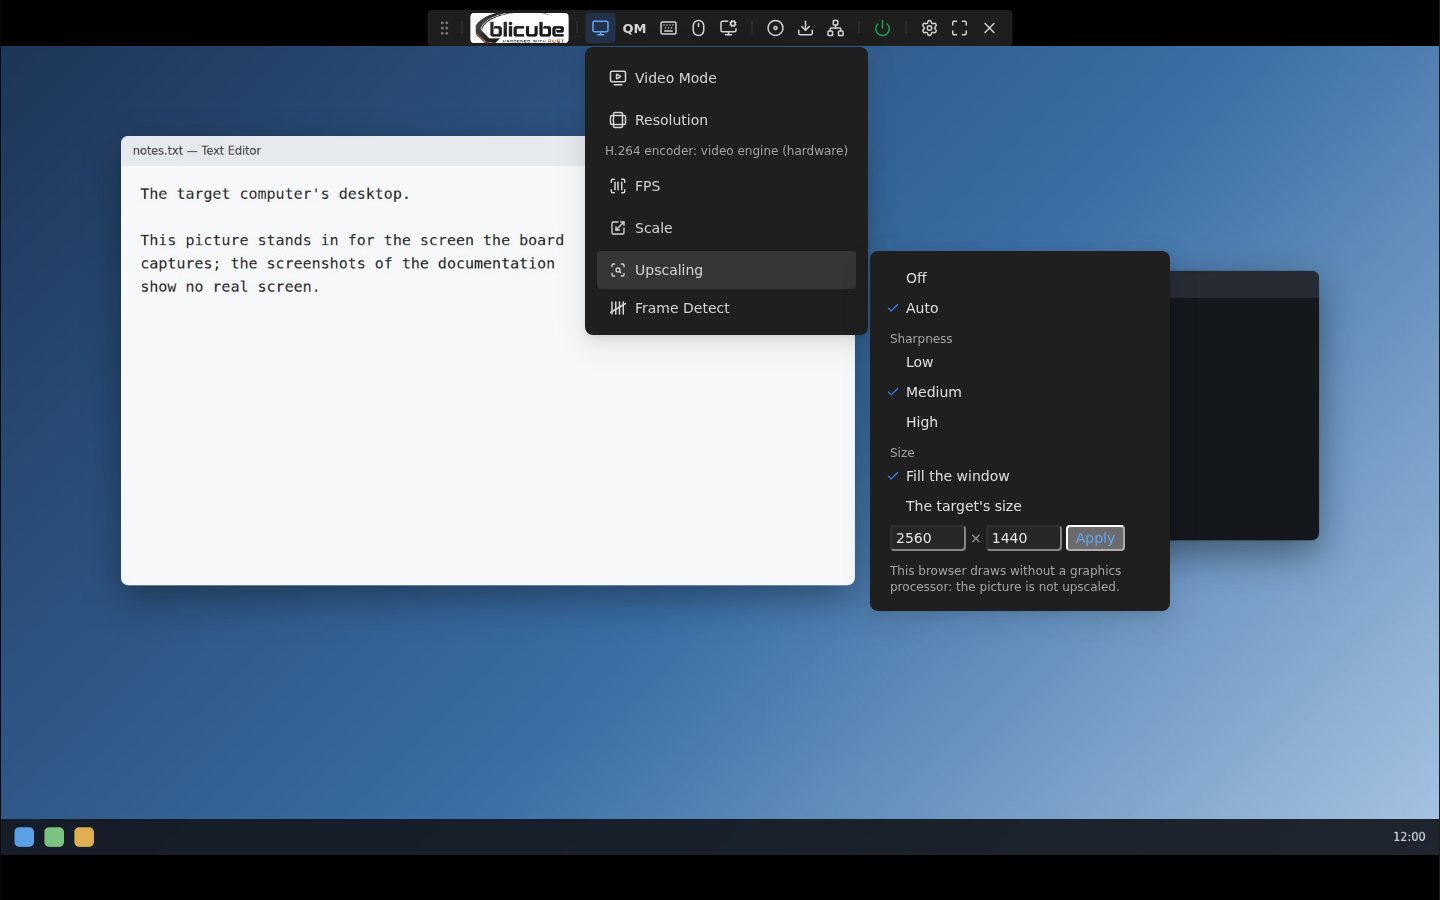Select the Upscaling menu entry
1440x900 pixels.
[726, 270]
